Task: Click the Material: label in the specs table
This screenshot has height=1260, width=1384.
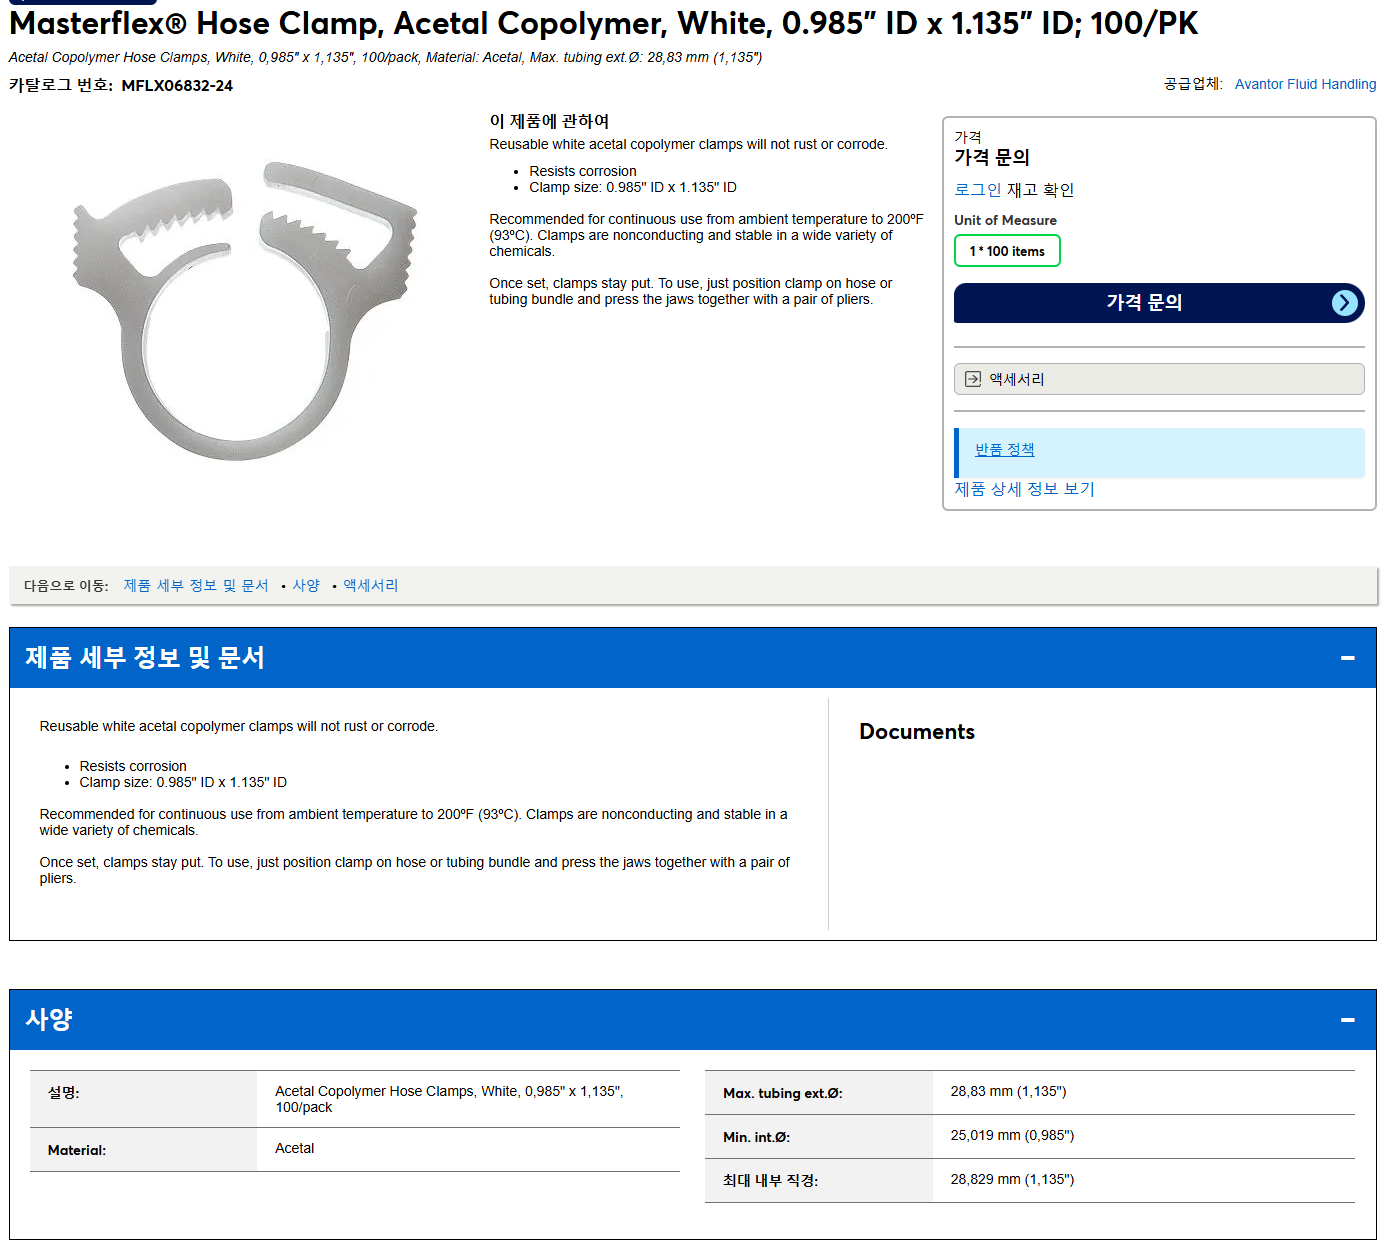Action: [77, 1150]
